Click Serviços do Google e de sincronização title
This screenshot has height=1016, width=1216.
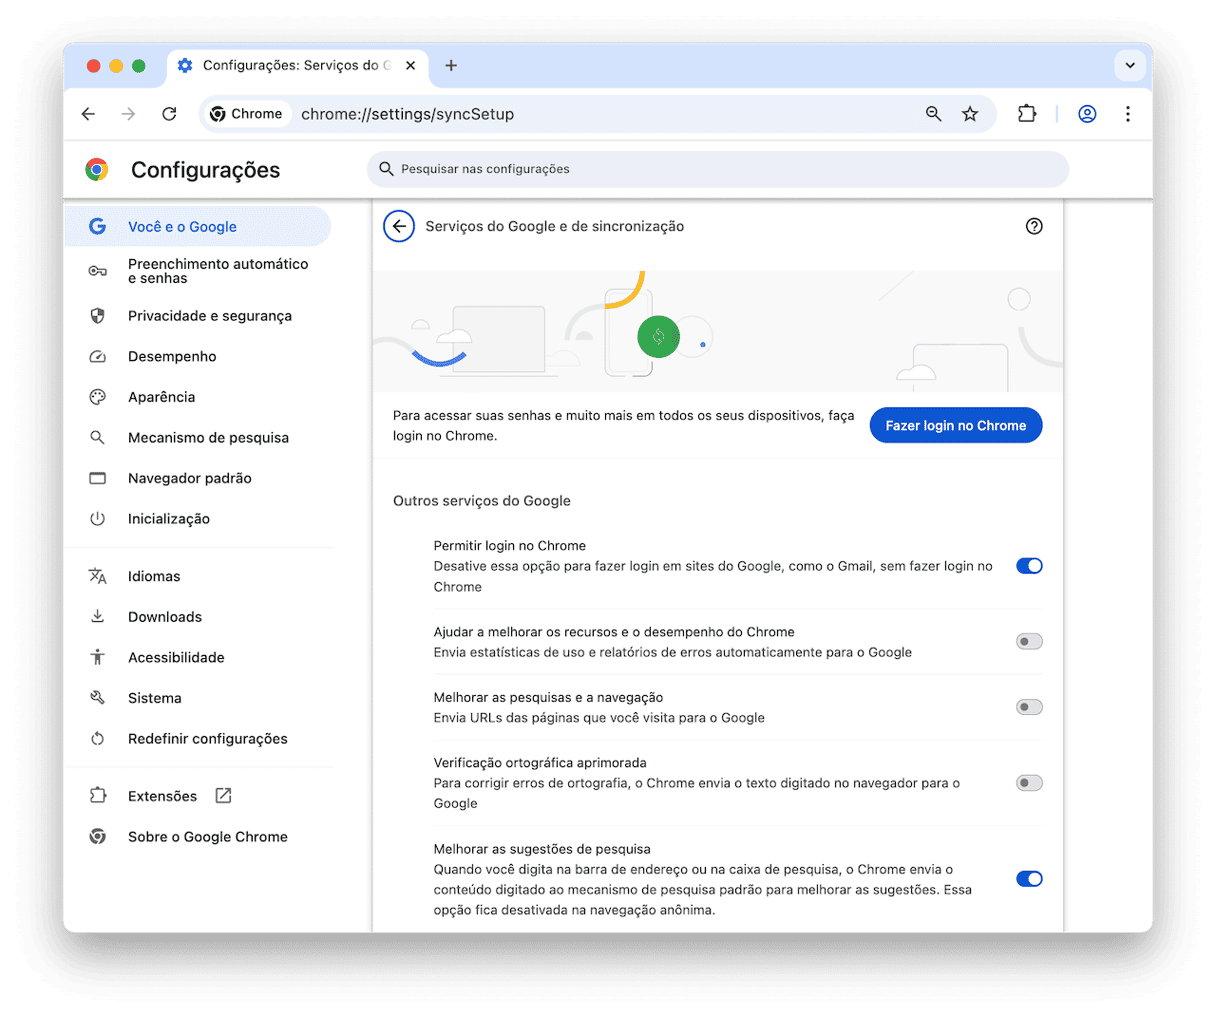[555, 226]
